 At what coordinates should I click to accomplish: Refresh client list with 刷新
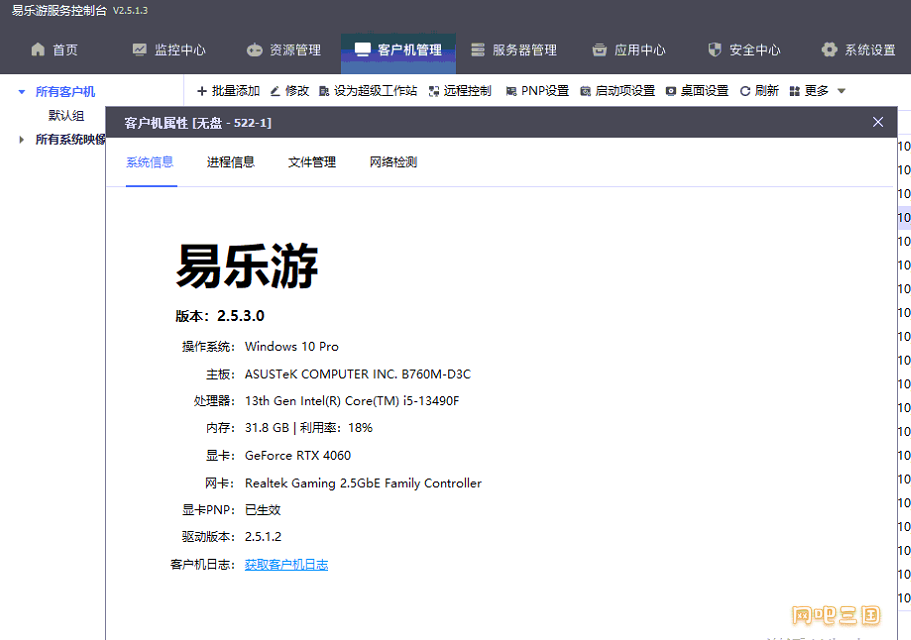[x=759, y=91]
